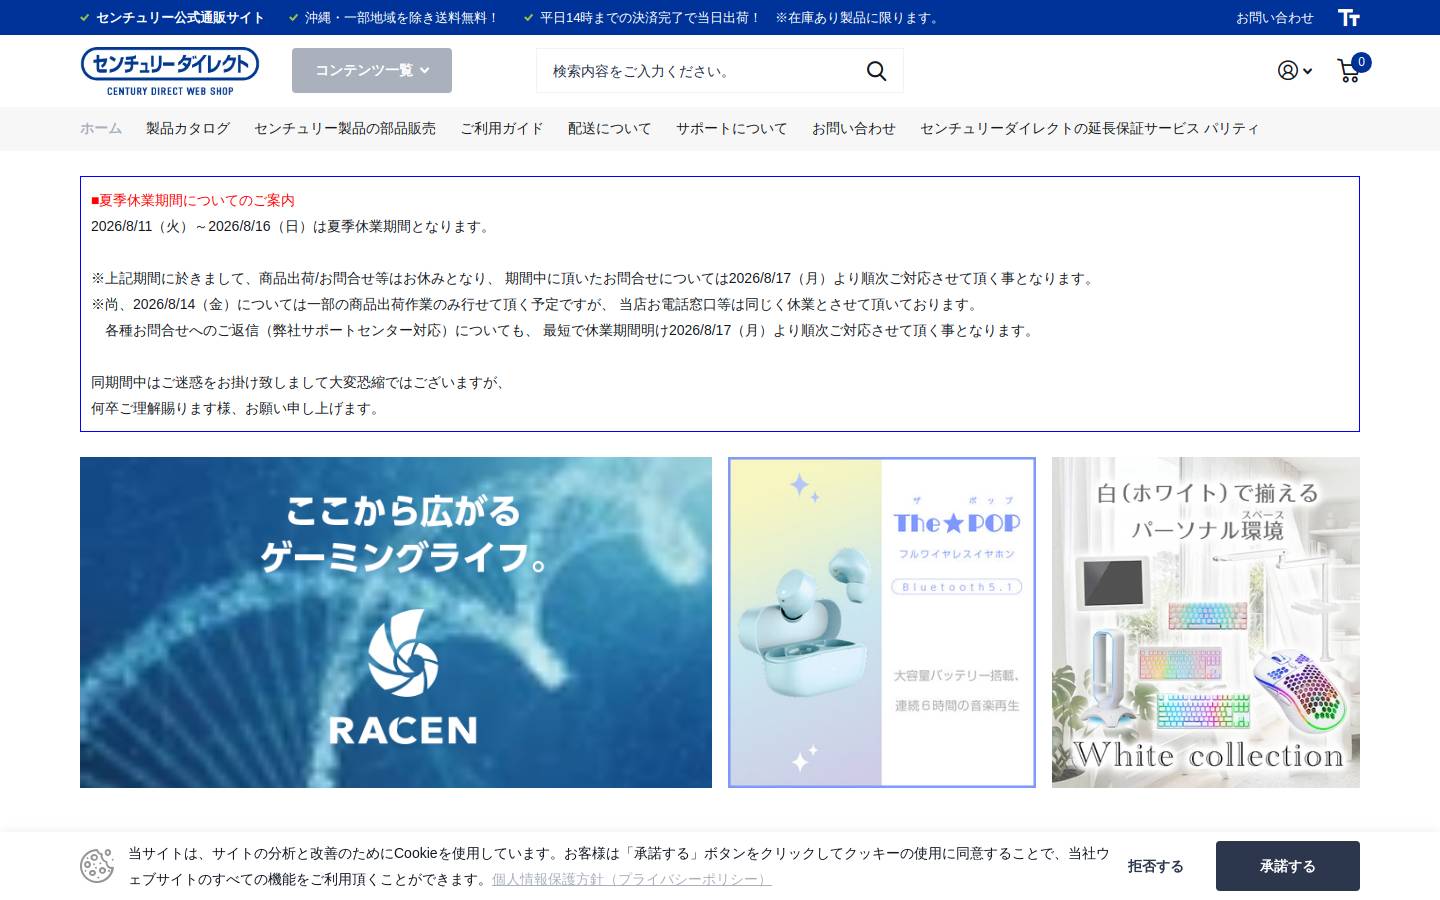Open the ご利用ガイド menu item
The width and height of the screenshot is (1440, 900).
[x=502, y=128]
